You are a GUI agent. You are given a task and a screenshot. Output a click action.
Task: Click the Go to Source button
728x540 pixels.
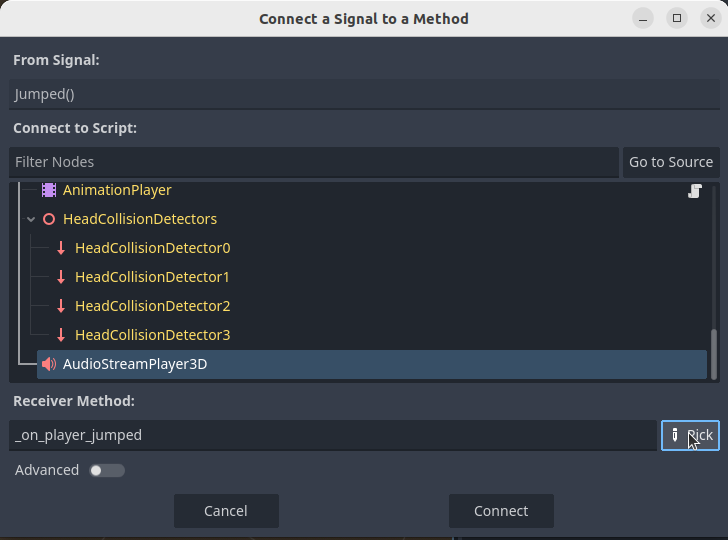(671, 162)
